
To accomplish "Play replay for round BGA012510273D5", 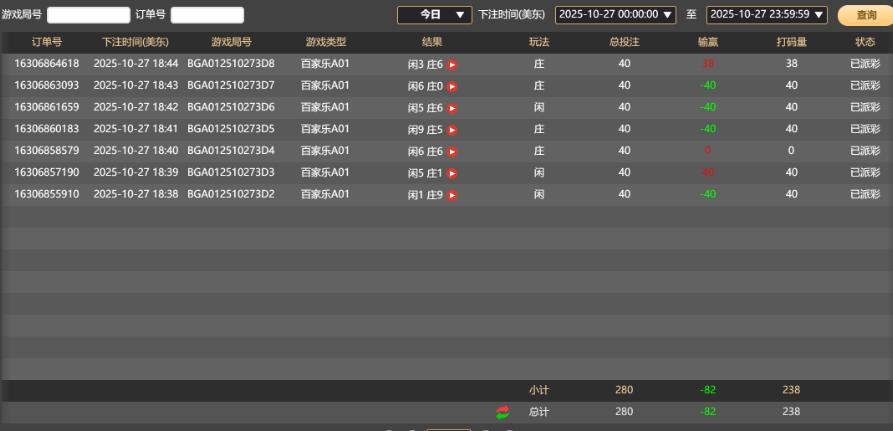I will pyautogui.click(x=452, y=130).
